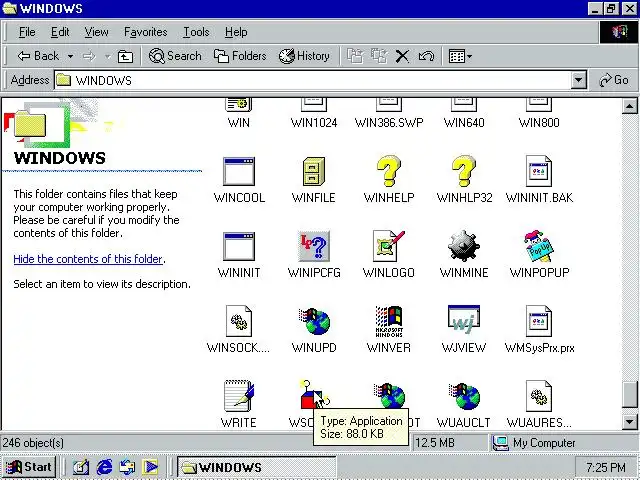Open Outlook Express quick launch icon
The image size is (640, 480).
[127, 467]
